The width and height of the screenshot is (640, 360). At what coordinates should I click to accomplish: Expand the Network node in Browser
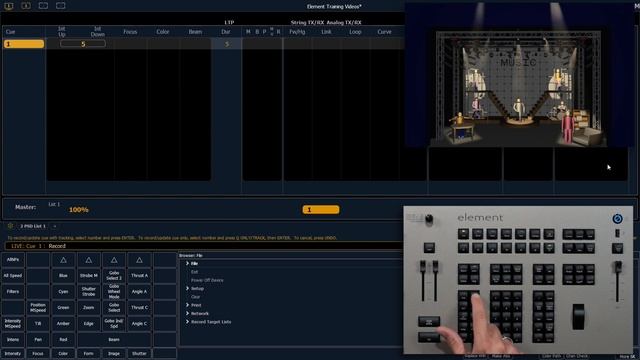pyautogui.click(x=187, y=313)
